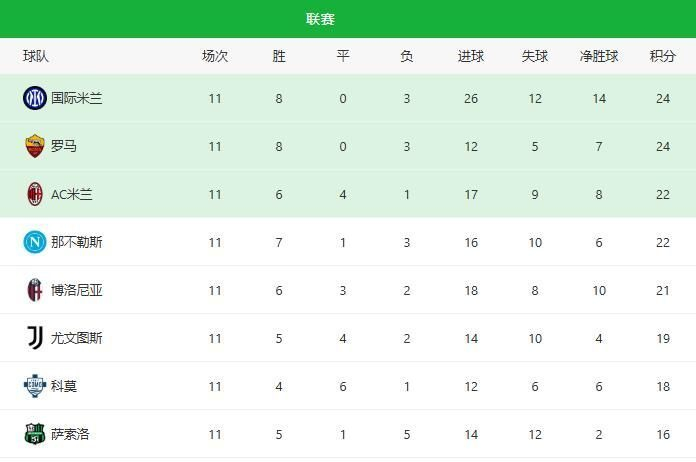Screen dimensions: 696x462
Task: Click the Sassuolo club crest
Action: coord(35,434)
